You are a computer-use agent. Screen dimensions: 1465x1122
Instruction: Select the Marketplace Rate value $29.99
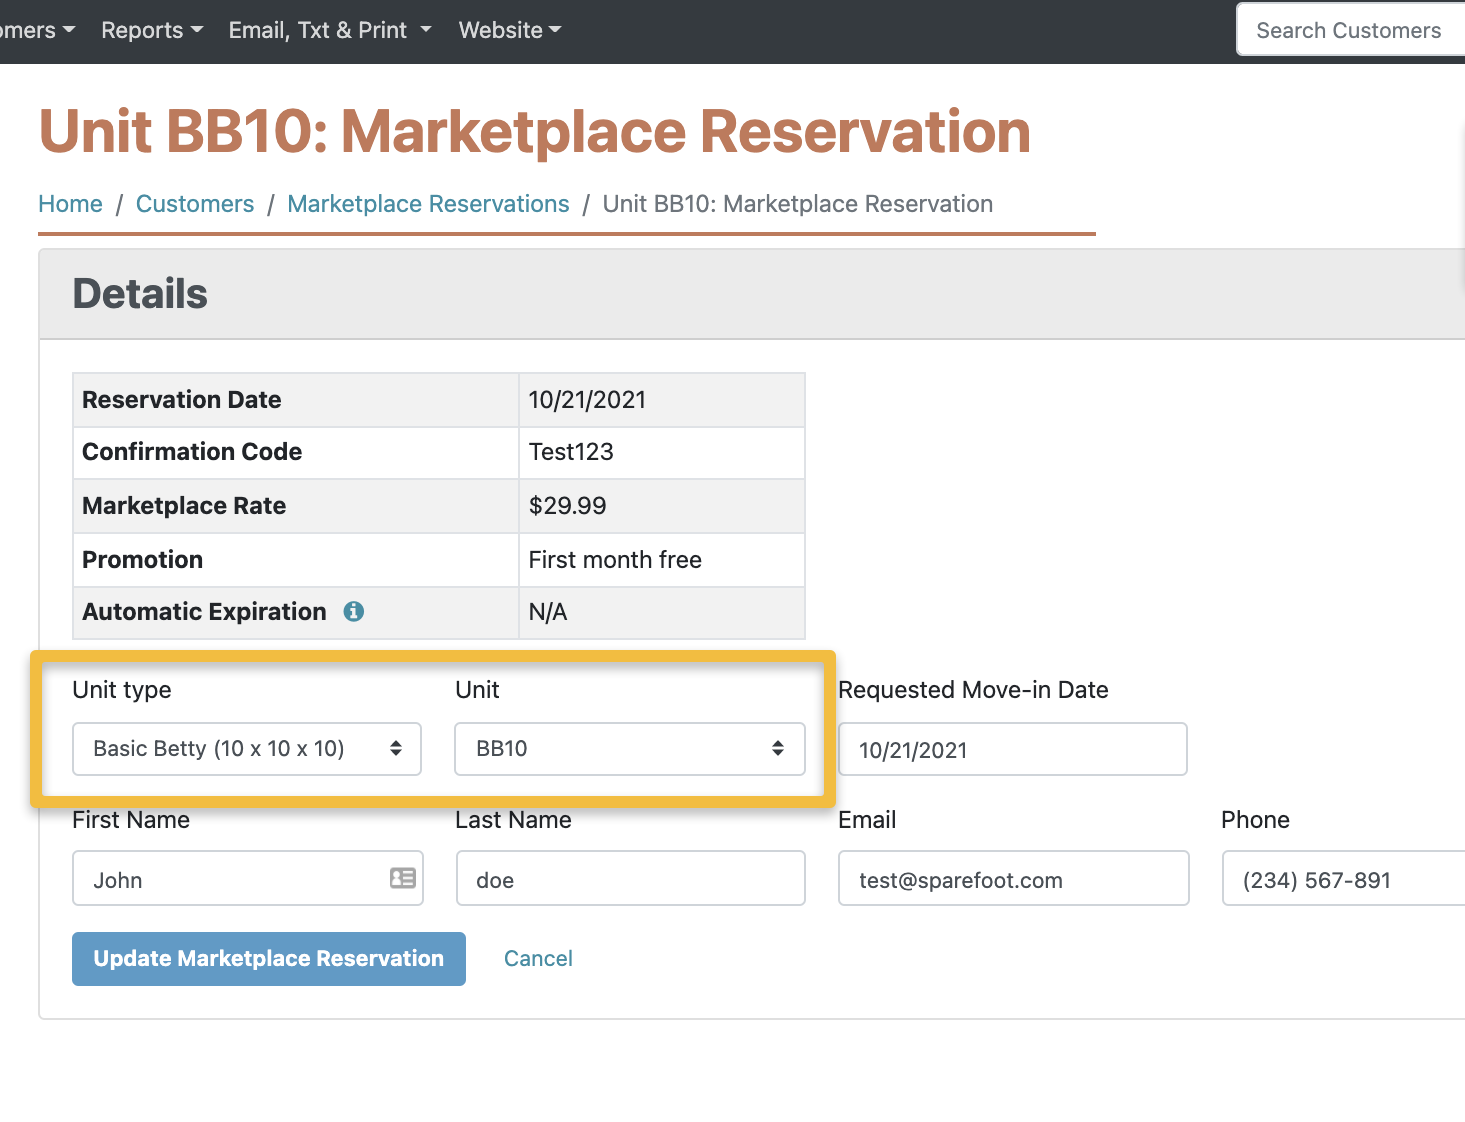point(567,506)
